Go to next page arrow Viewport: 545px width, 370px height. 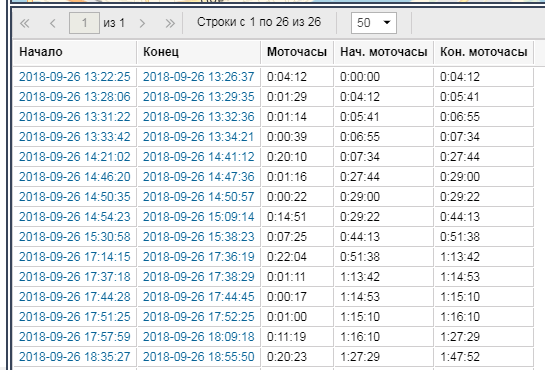pos(142,23)
